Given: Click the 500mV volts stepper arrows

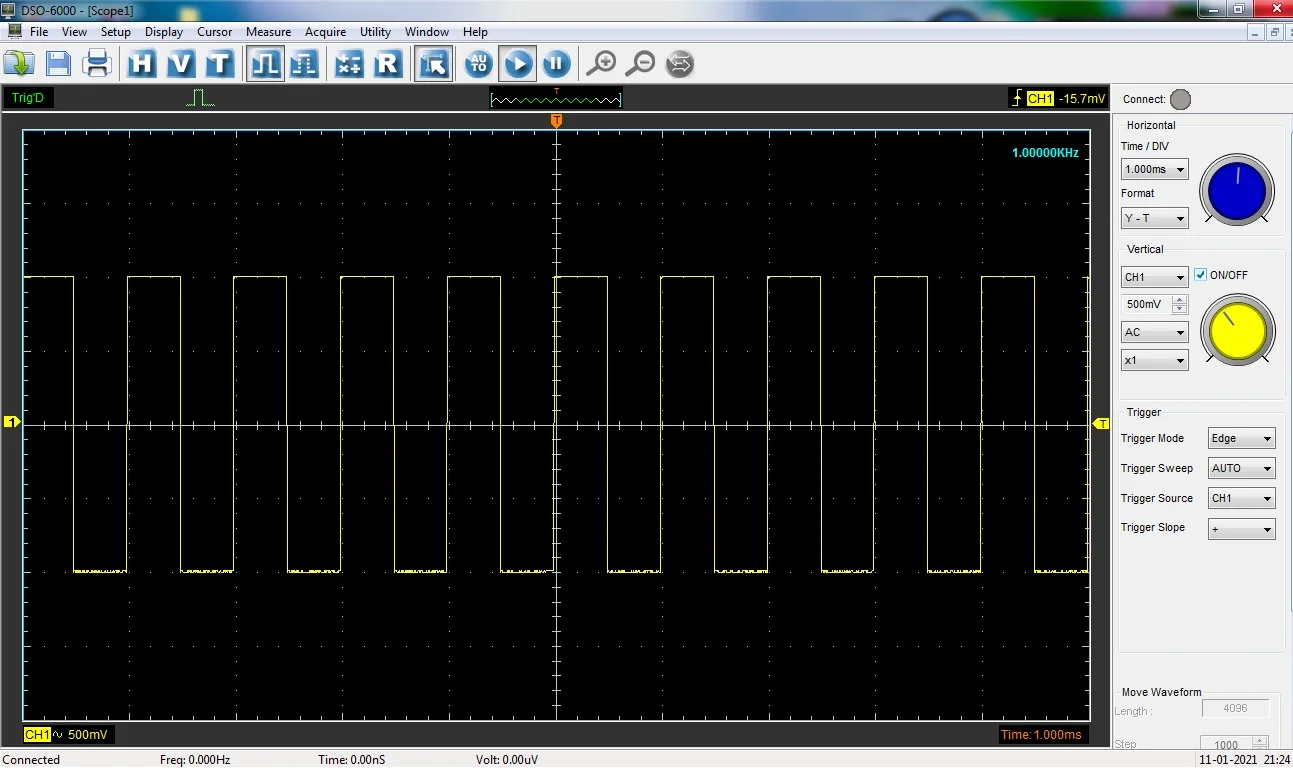Looking at the screenshot, I should click(1180, 304).
